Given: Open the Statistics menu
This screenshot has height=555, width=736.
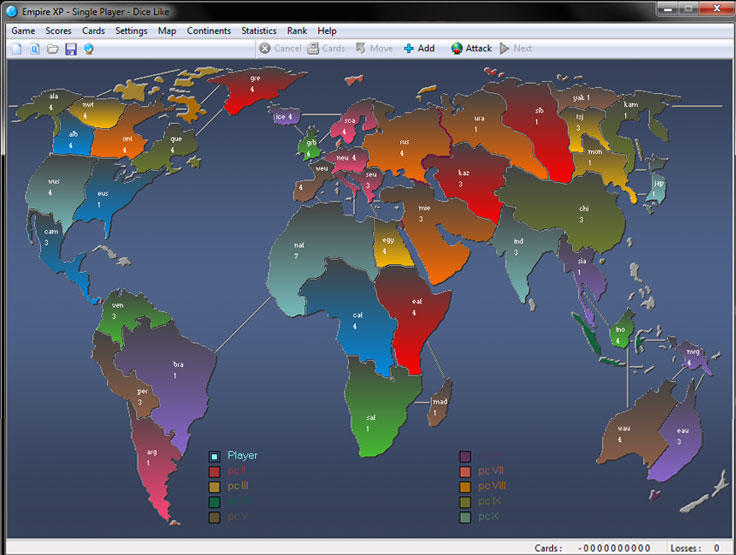Looking at the screenshot, I should [259, 31].
